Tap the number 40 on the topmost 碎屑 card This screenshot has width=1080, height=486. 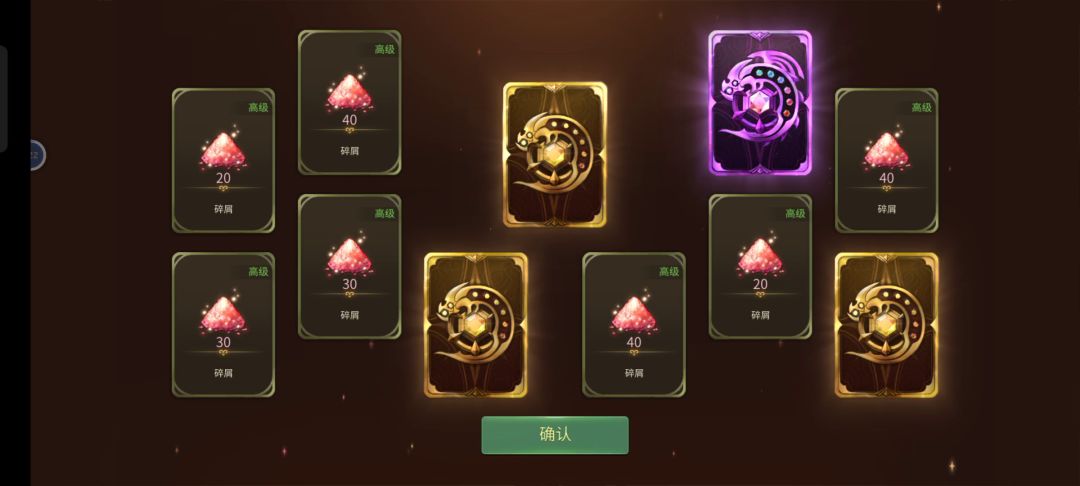[349, 120]
